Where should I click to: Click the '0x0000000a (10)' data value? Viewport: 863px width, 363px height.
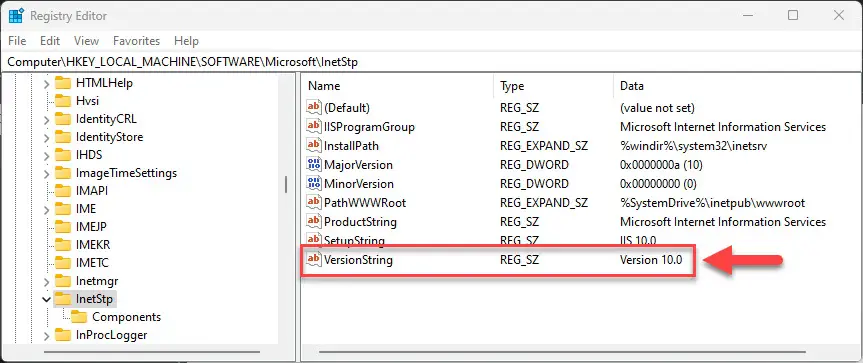[x=662, y=164]
